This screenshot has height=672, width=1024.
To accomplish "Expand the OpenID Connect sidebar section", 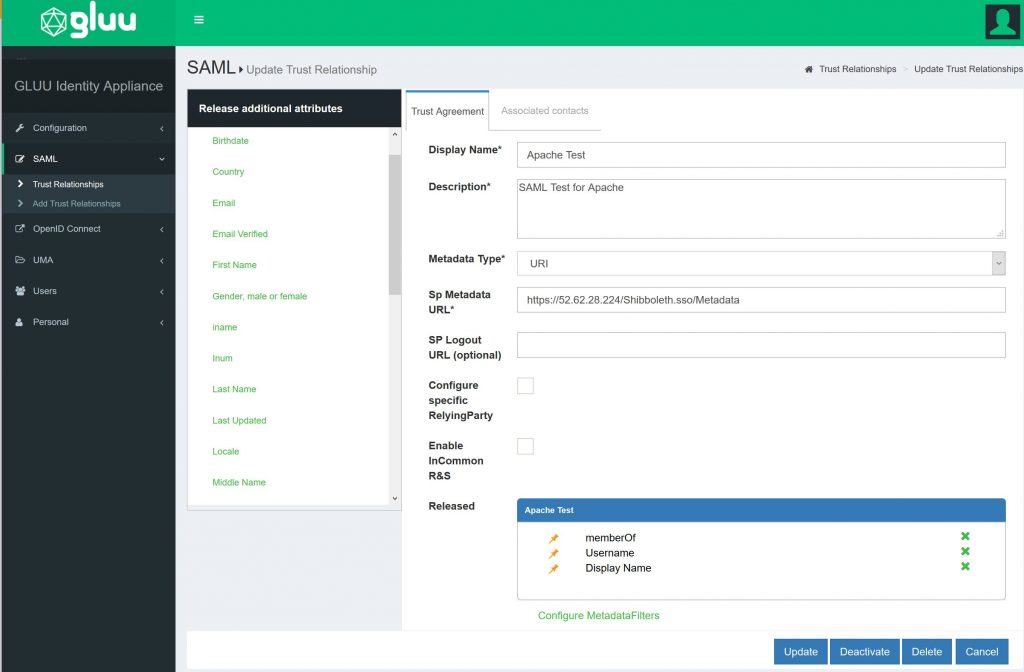I will (x=87, y=229).
